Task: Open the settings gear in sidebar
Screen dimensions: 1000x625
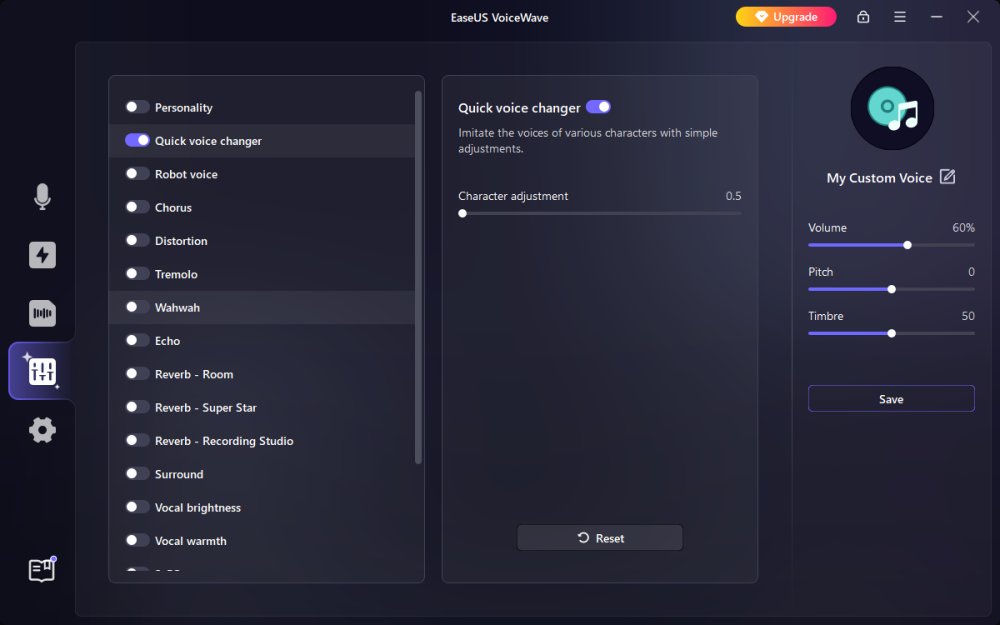Action: [x=42, y=430]
